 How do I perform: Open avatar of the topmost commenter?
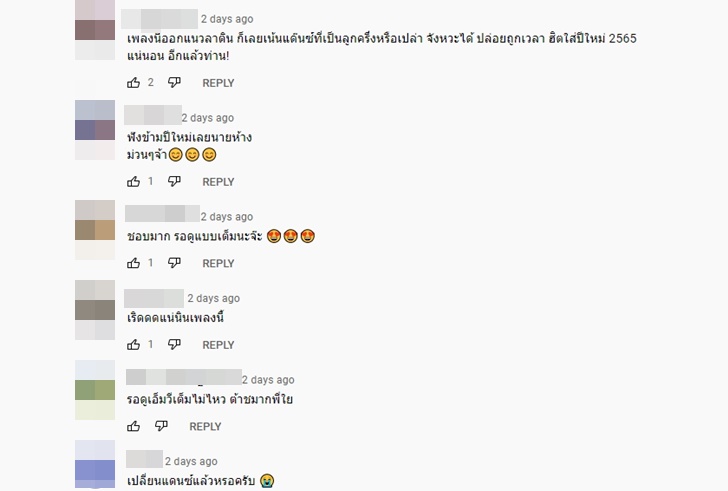[x=95, y=30]
